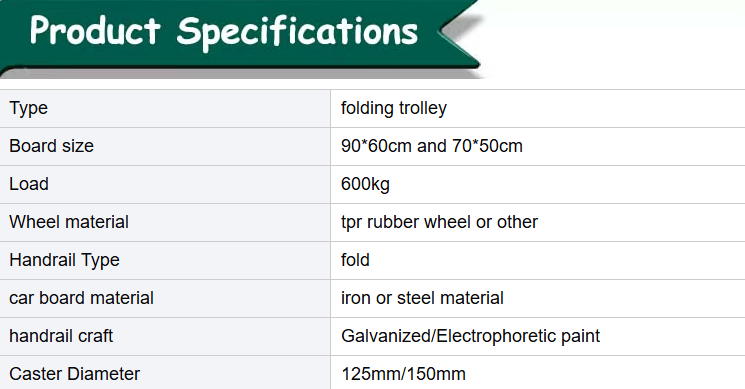
Task: Click the 90*60cm and 70*50cm value
Action: point(432,146)
